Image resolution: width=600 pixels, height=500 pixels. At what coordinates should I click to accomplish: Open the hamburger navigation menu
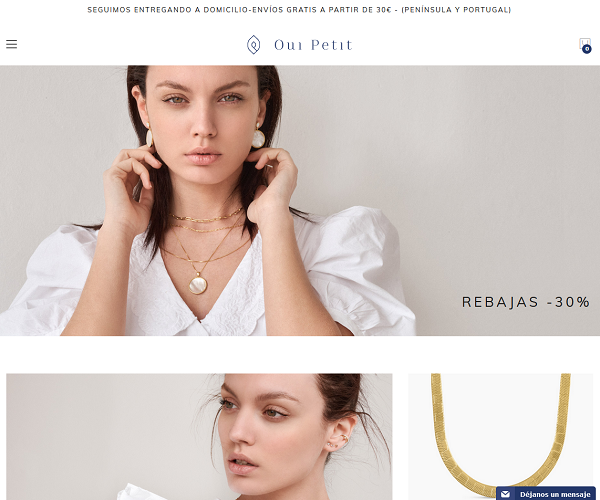[x=11, y=44]
